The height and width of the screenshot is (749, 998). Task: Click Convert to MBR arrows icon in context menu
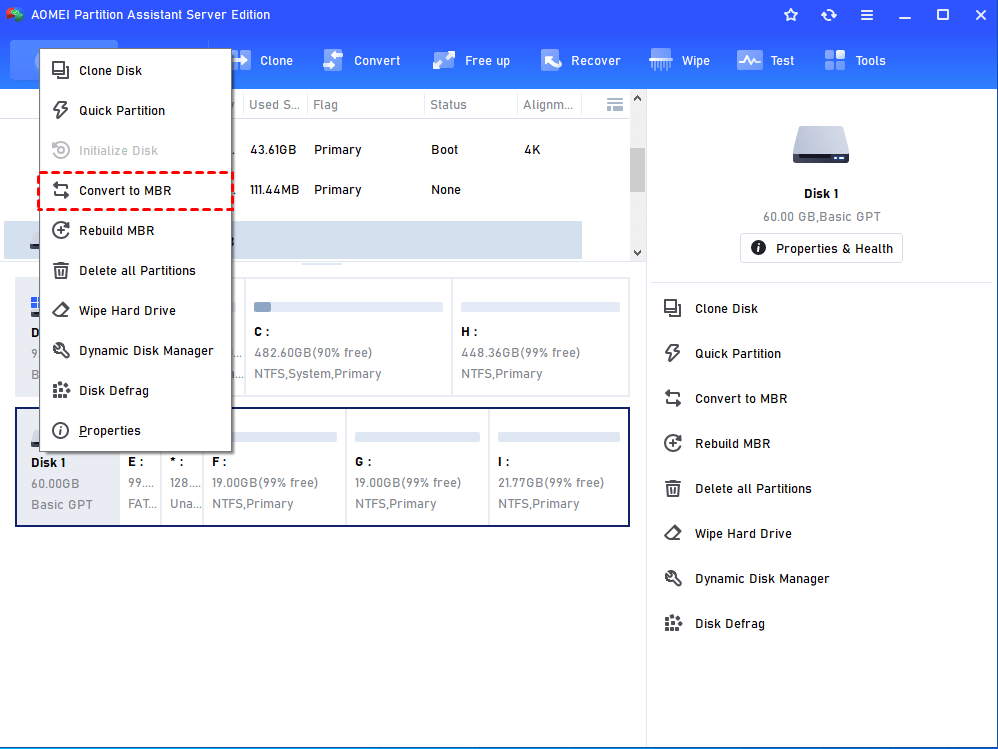(60, 190)
